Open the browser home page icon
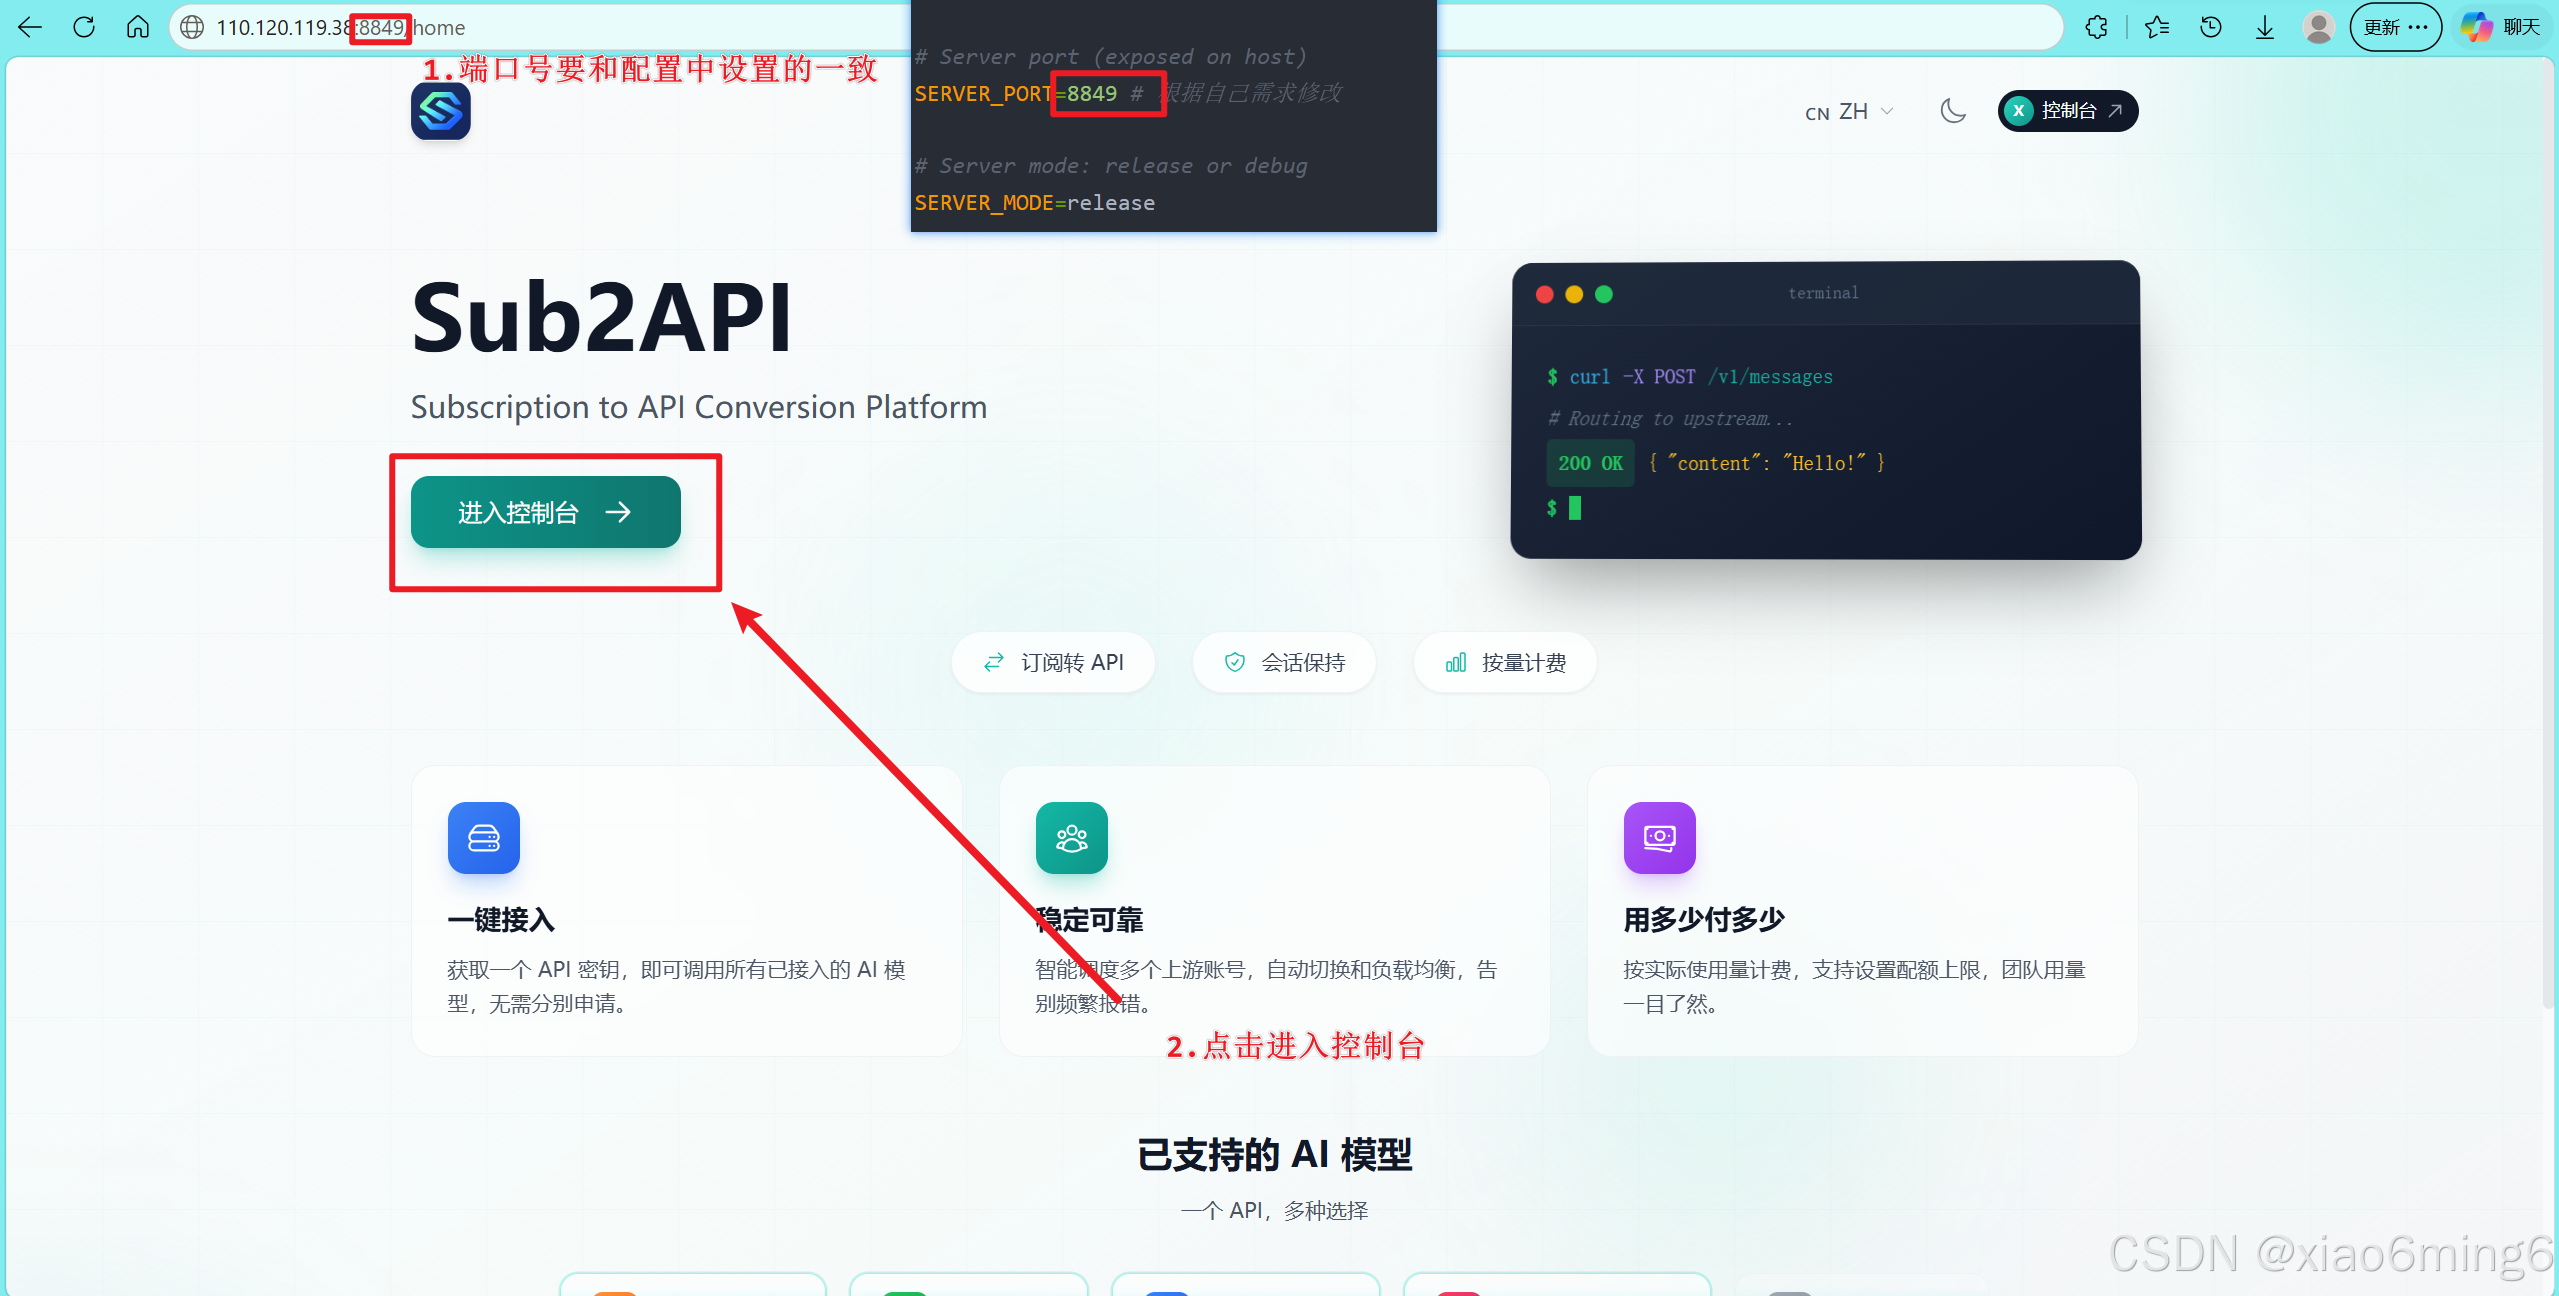The height and width of the screenshot is (1296, 2559). point(138,27)
